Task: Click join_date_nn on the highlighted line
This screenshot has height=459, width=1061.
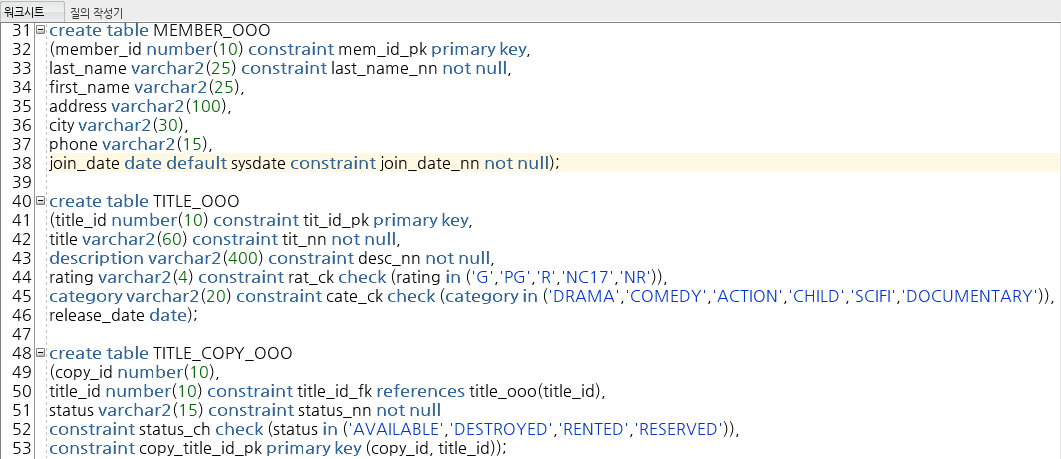Action: coord(430,163)
